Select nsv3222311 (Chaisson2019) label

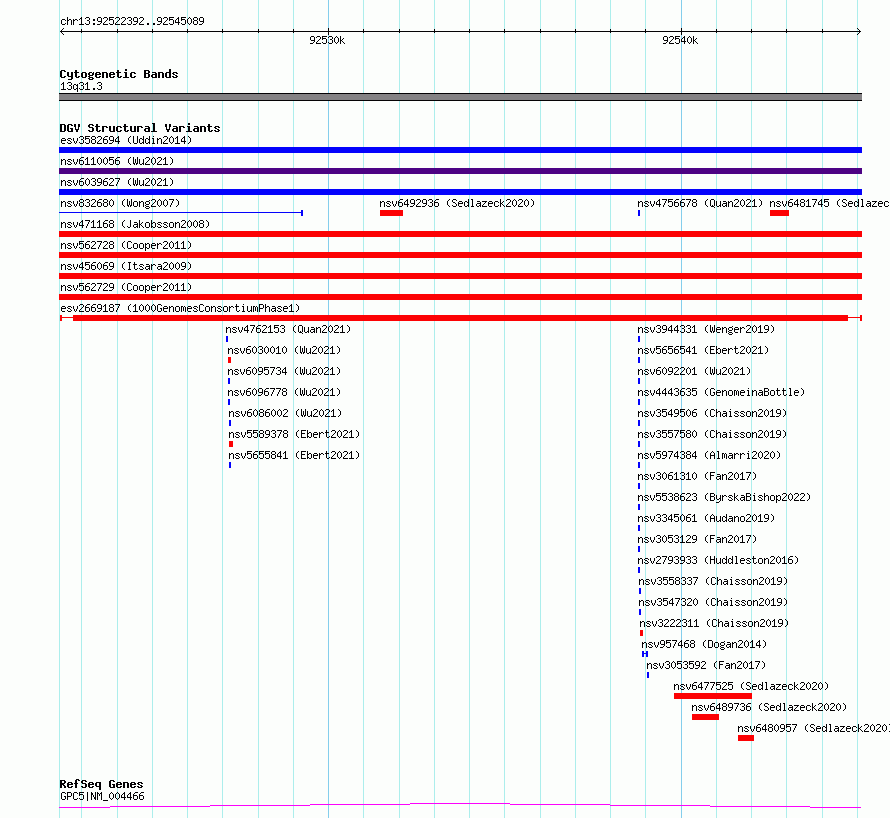(715, 623)
